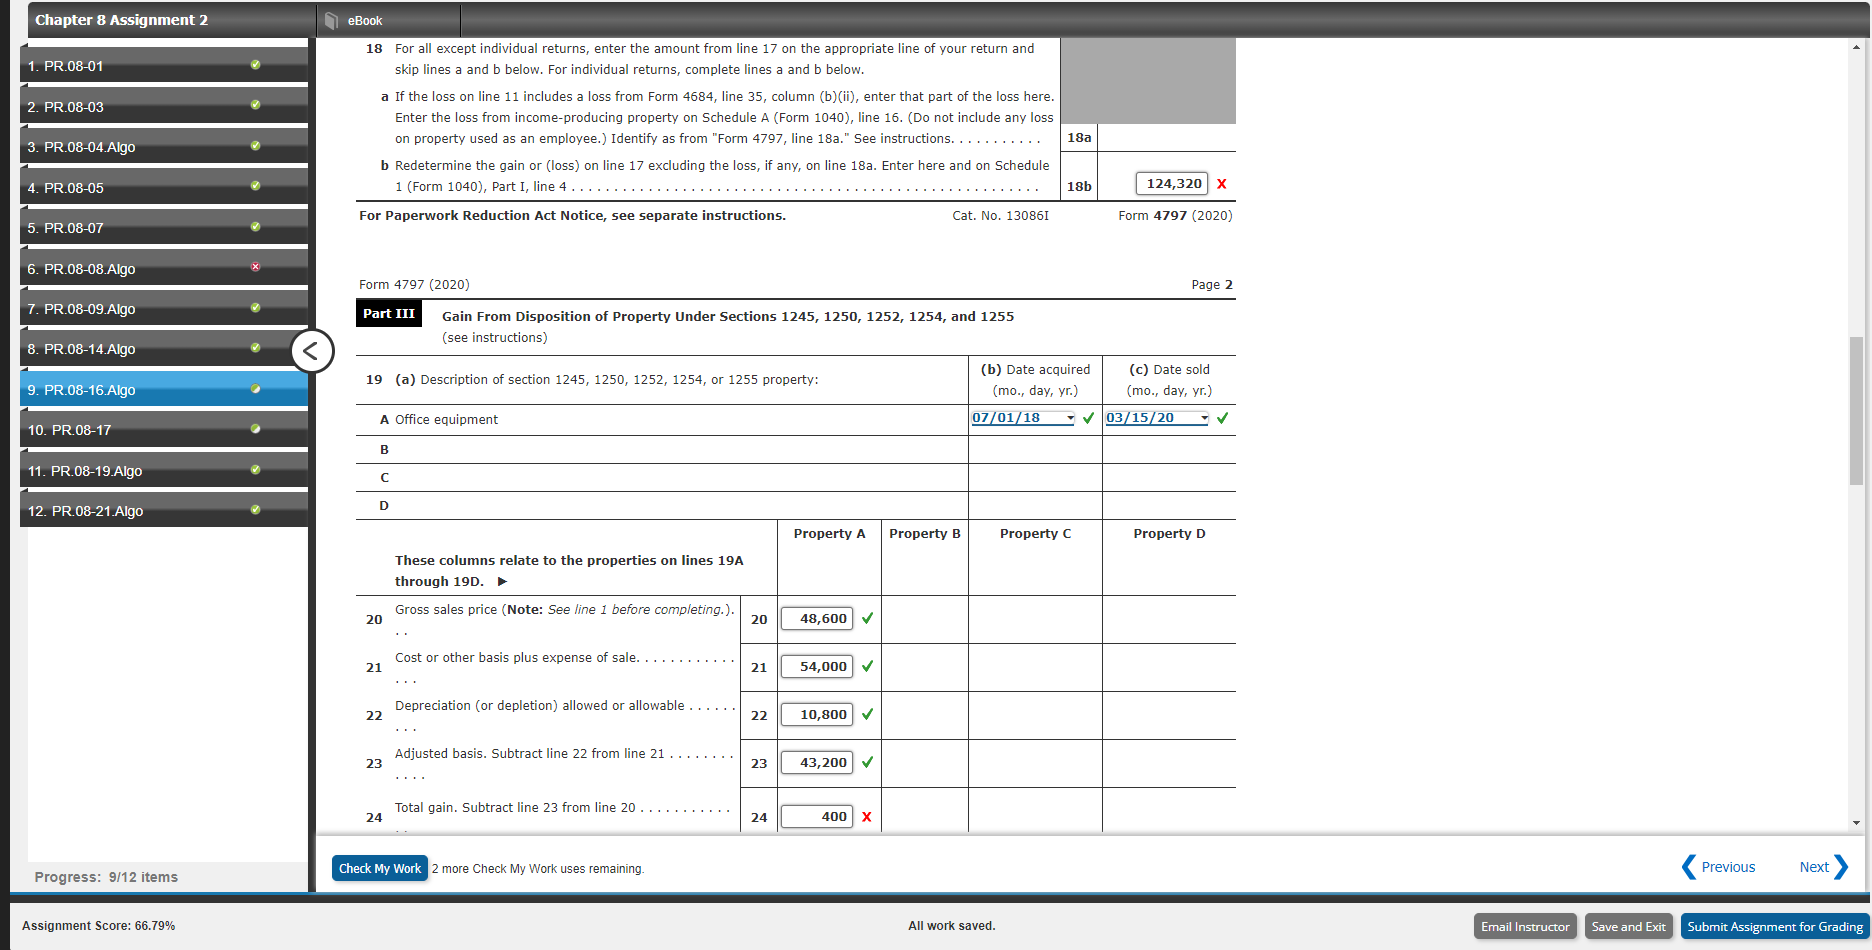Click Save and Exit
Image resolution: width=1872 pixels, height=950 pixels.
(x=1628, y=926)
